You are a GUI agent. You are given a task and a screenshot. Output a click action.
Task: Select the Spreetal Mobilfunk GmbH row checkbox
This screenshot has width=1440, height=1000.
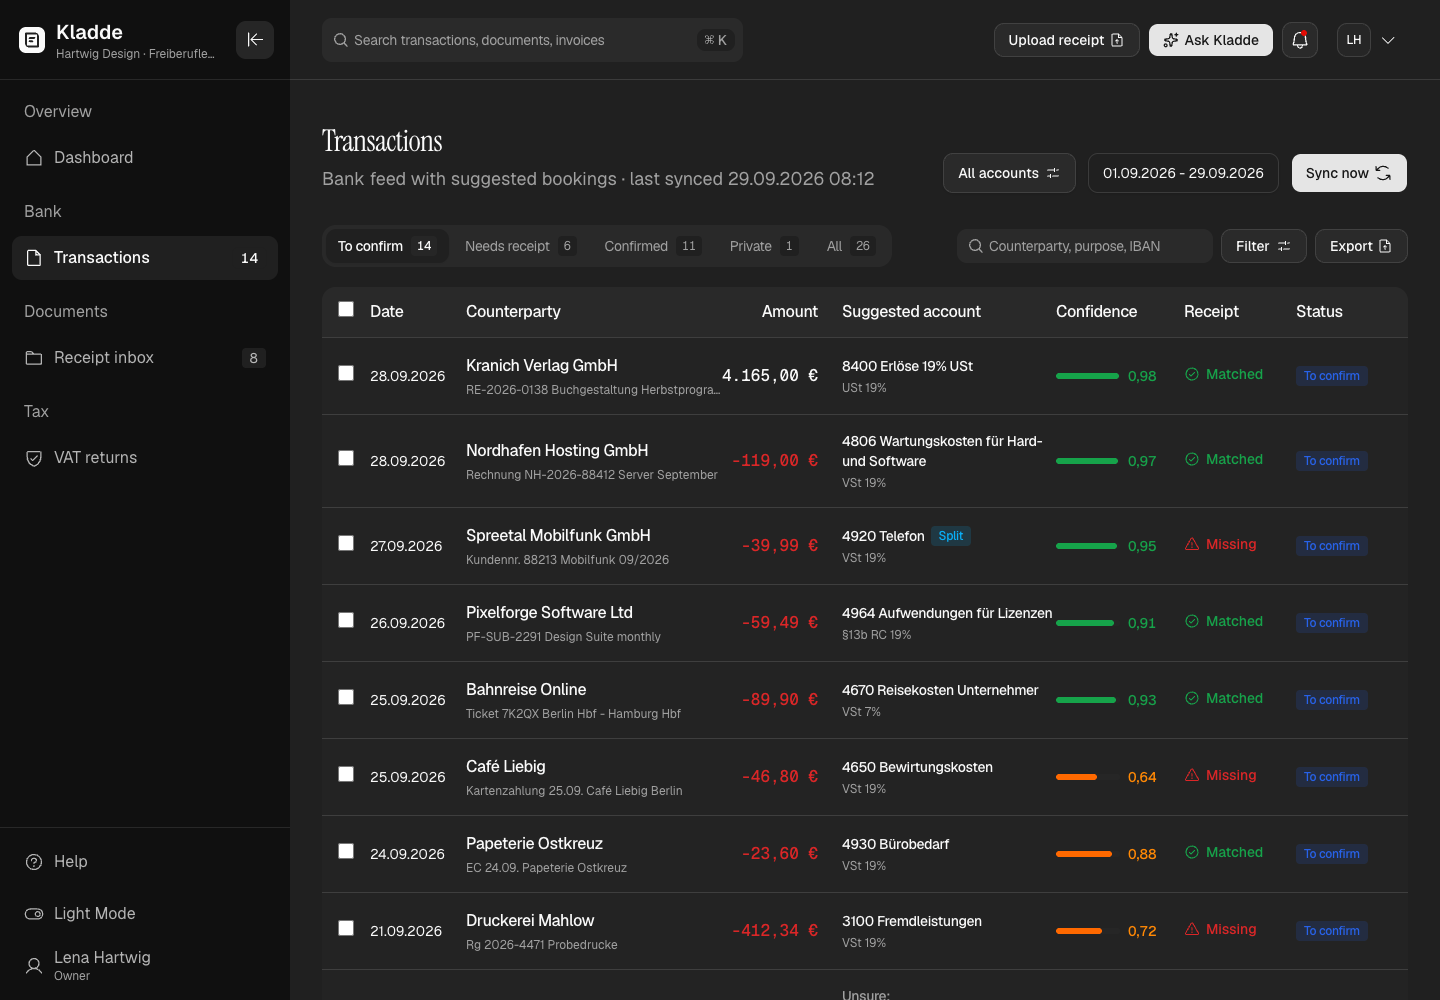pos(346,543)
